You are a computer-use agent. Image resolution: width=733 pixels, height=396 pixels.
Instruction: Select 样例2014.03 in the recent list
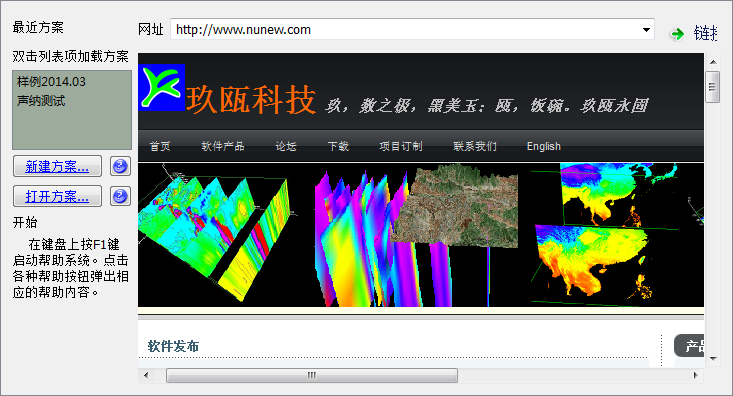point(51,82)
